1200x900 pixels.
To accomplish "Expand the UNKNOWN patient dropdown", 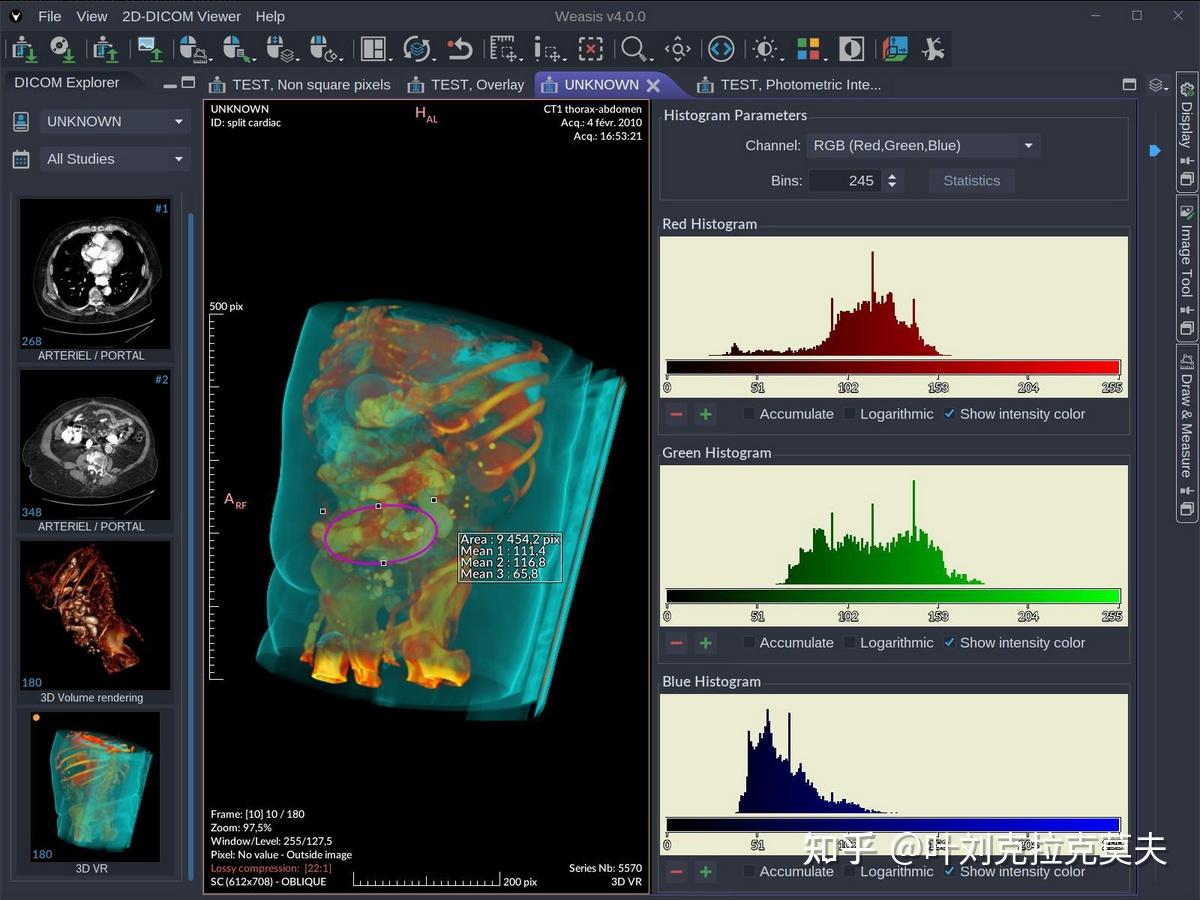I will tap(114, 122).
